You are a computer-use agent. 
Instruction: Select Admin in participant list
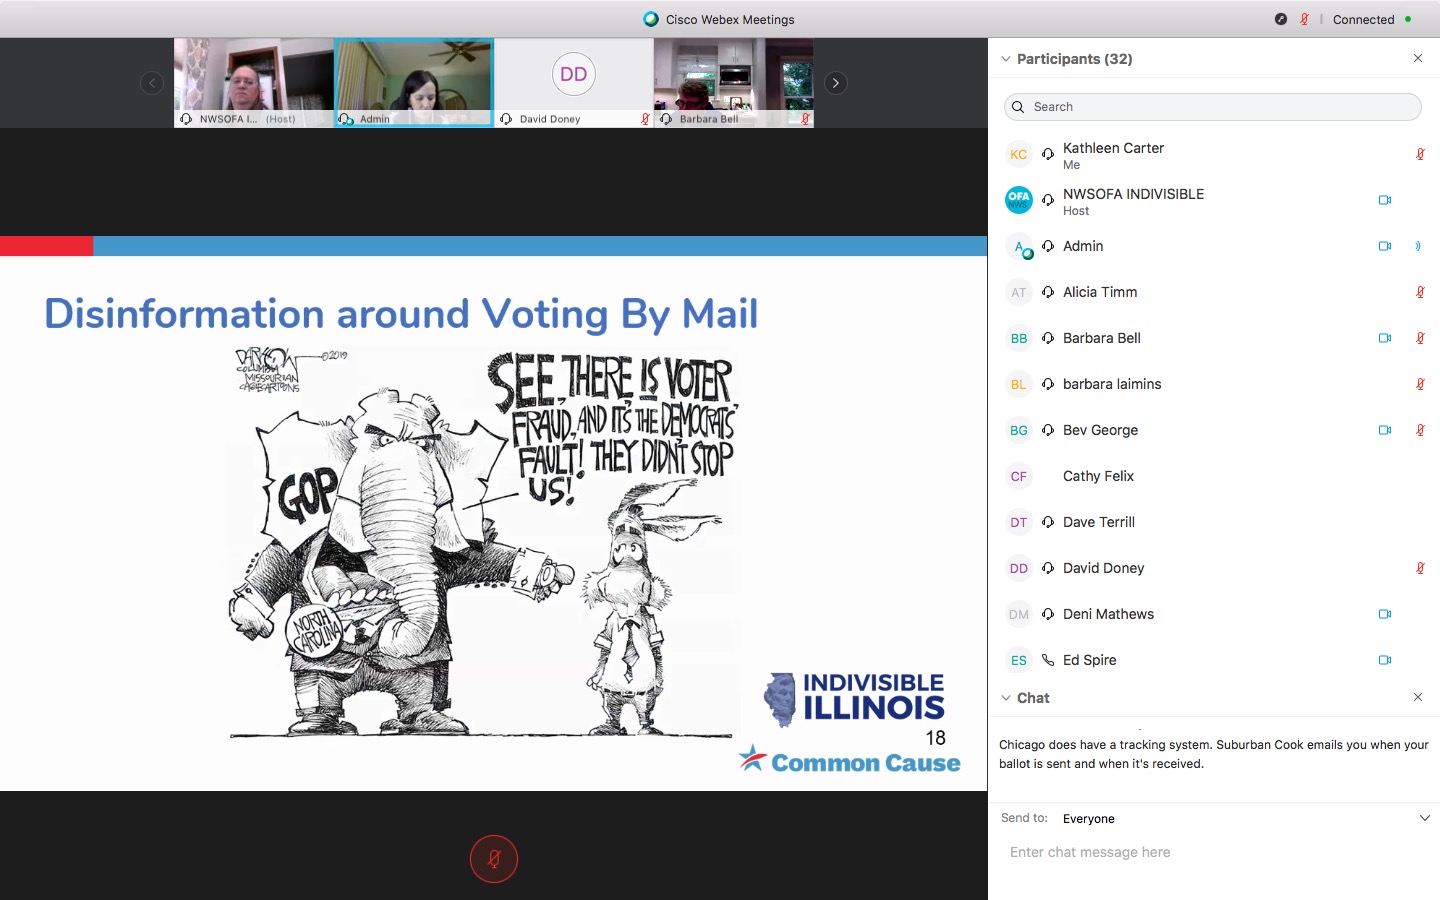click(1214, 246)
